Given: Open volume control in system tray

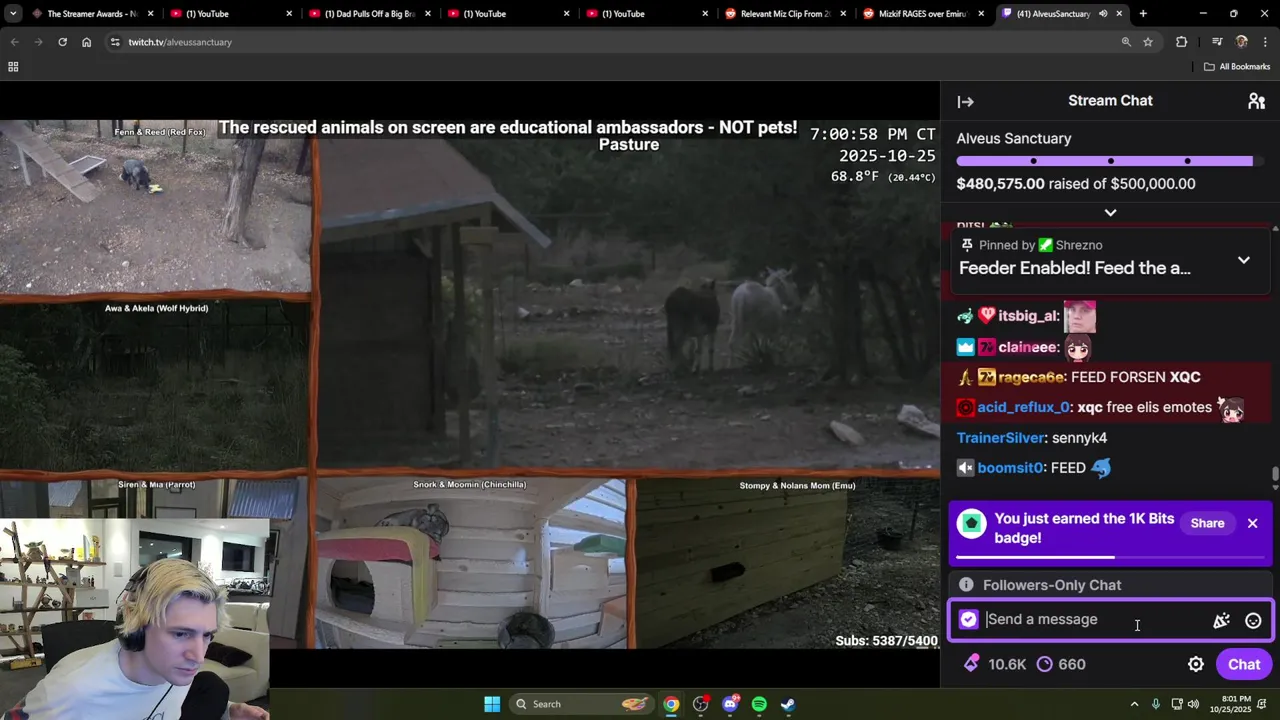Looking at the screenshot, I should [x=1195, y=704].
